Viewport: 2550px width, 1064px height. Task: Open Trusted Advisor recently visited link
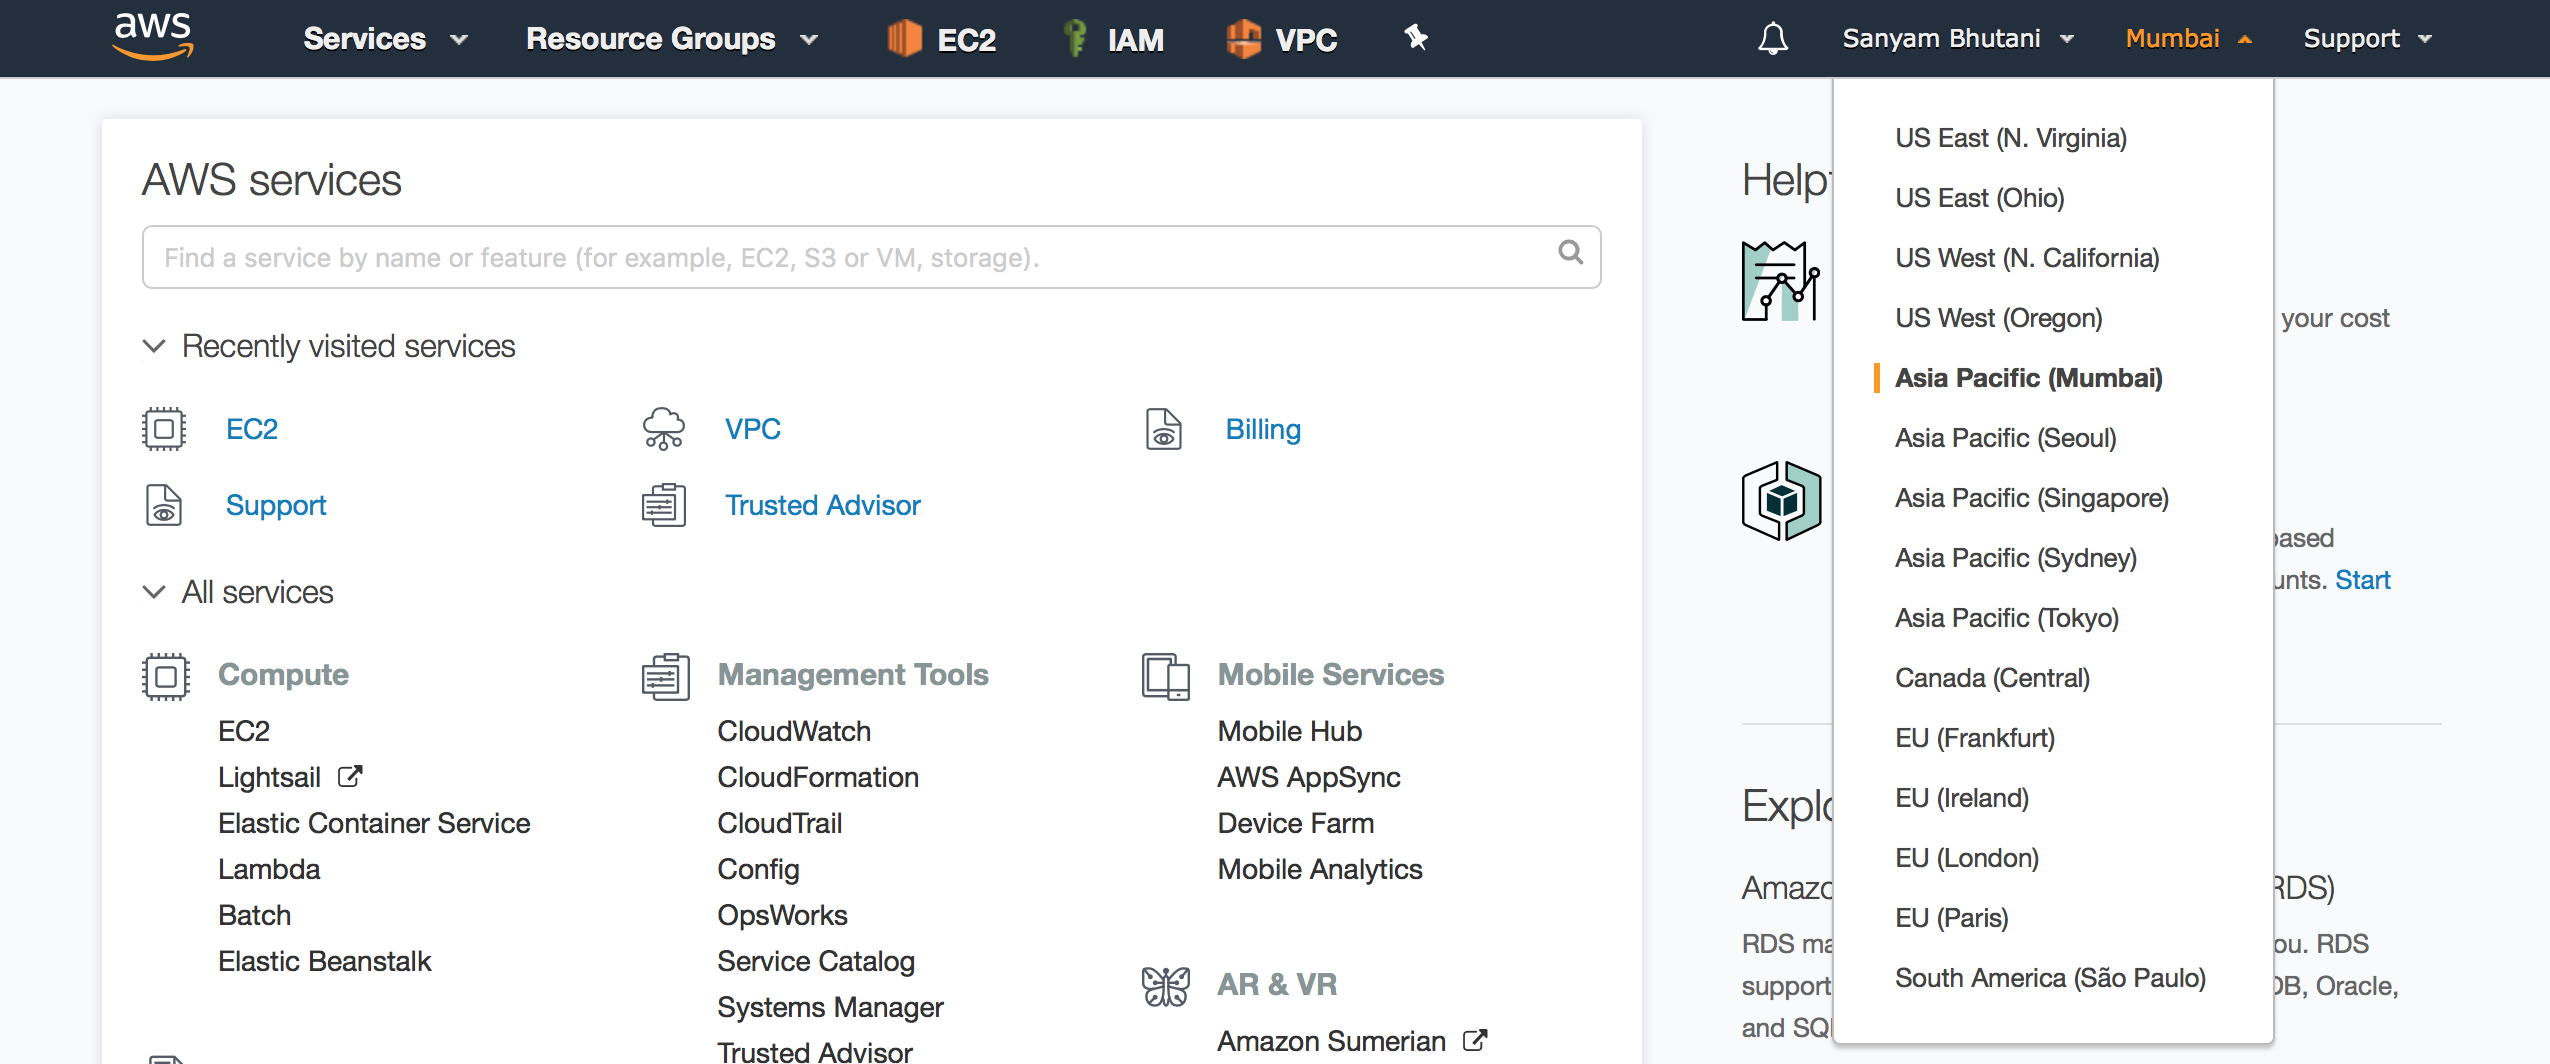[x=823, y=505]
